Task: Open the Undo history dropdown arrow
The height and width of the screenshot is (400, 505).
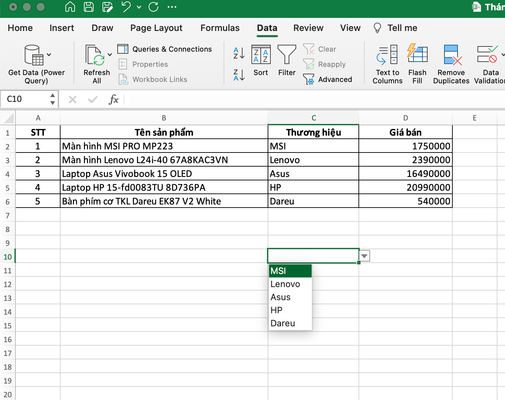Action: coord(139,7)
